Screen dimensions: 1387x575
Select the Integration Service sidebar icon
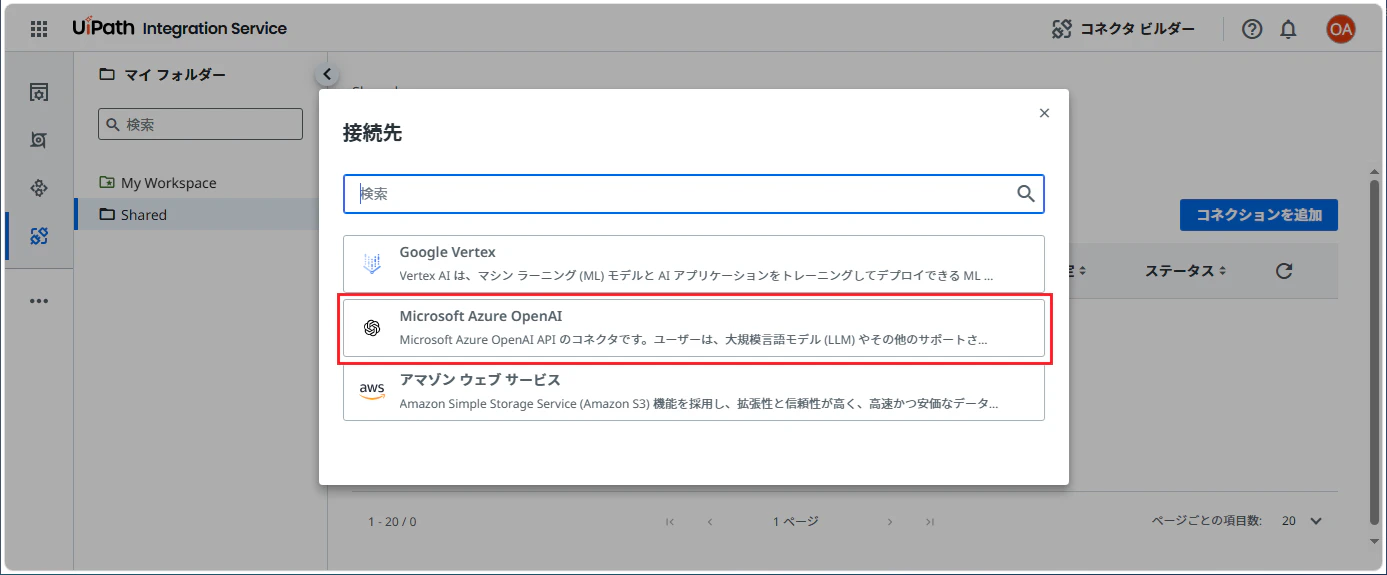pyautogui.click(x=39, y=236)
